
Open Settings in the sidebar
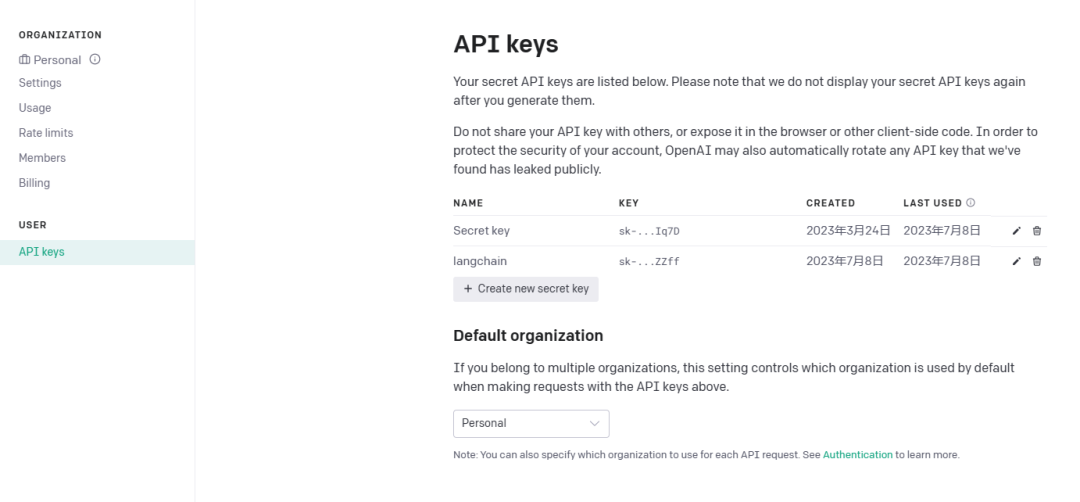pos(40,83)
